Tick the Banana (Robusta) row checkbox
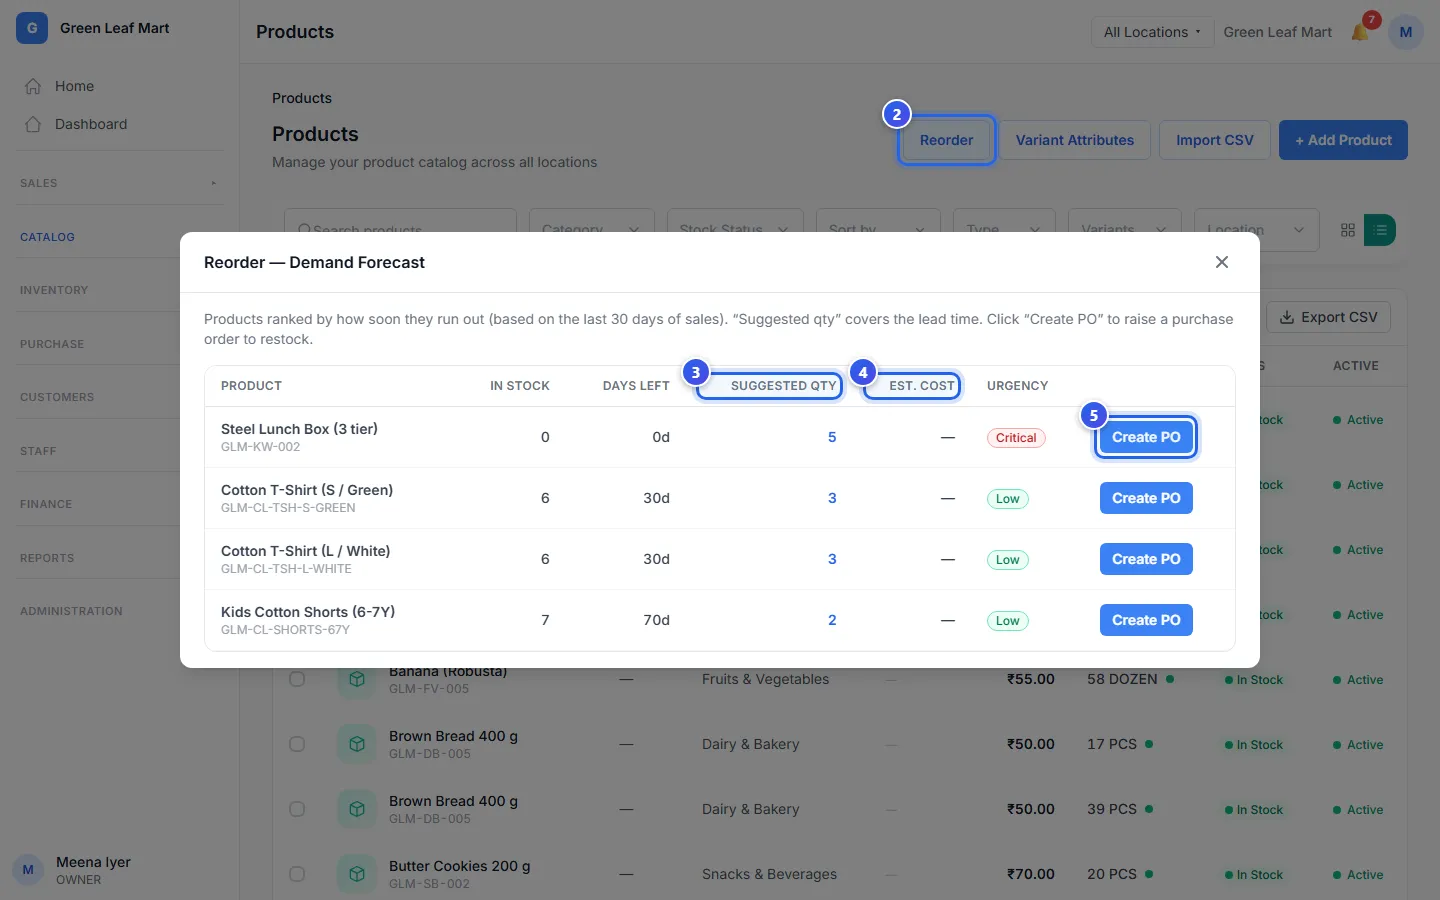 [x=297, y=679]
